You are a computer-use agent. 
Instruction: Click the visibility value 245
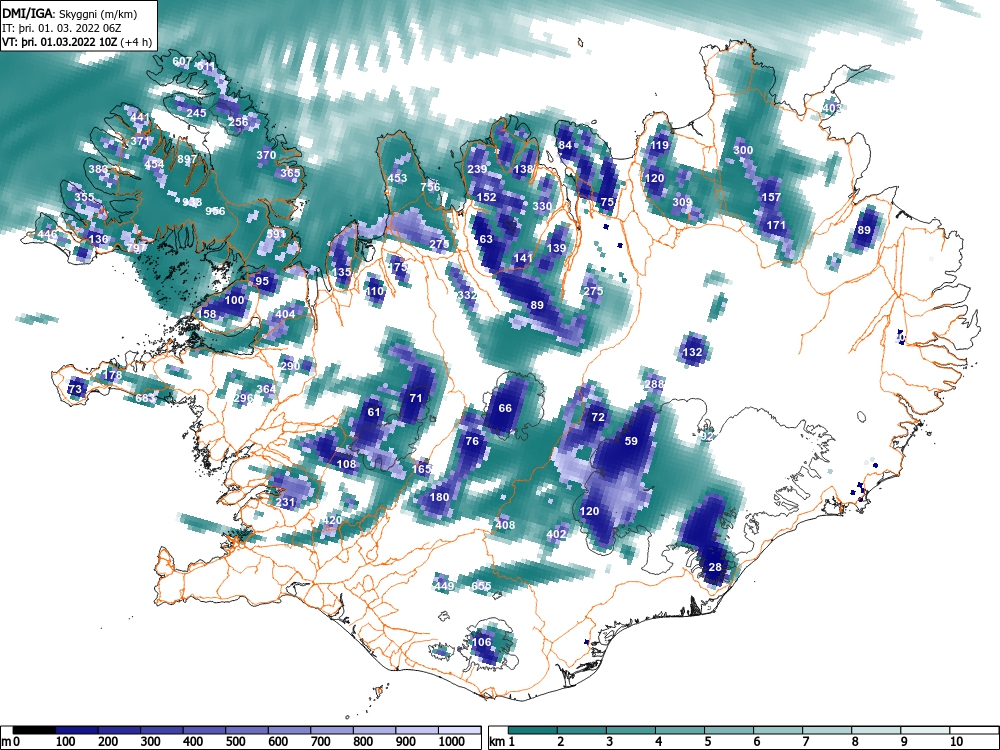pos(196,113)
